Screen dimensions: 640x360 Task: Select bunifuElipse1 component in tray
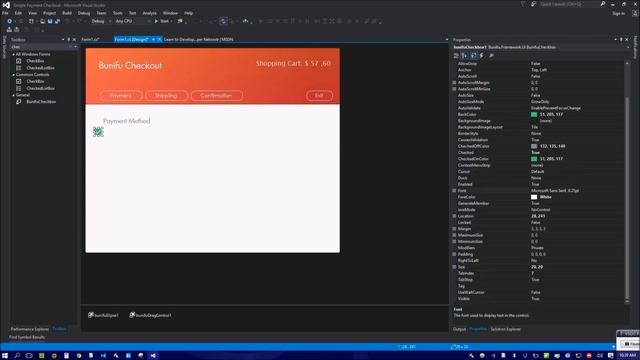(x=103, y=315)
